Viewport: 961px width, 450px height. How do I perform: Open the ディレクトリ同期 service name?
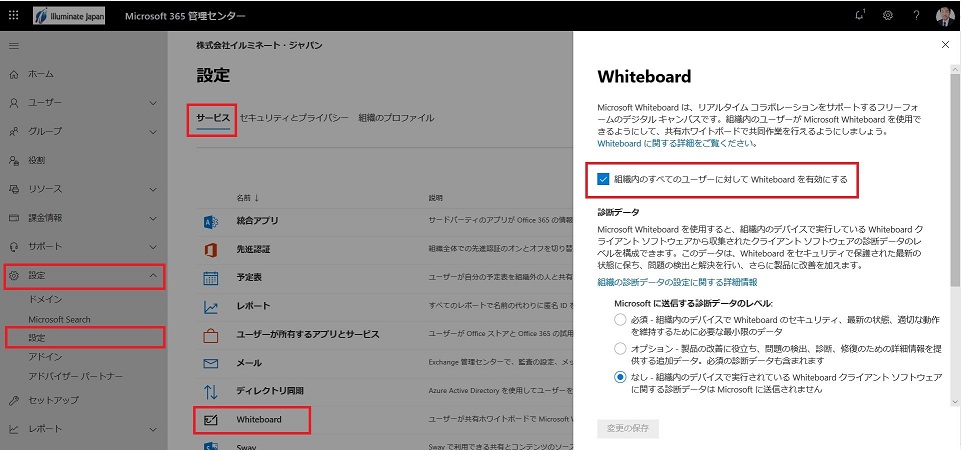(270, 391)
